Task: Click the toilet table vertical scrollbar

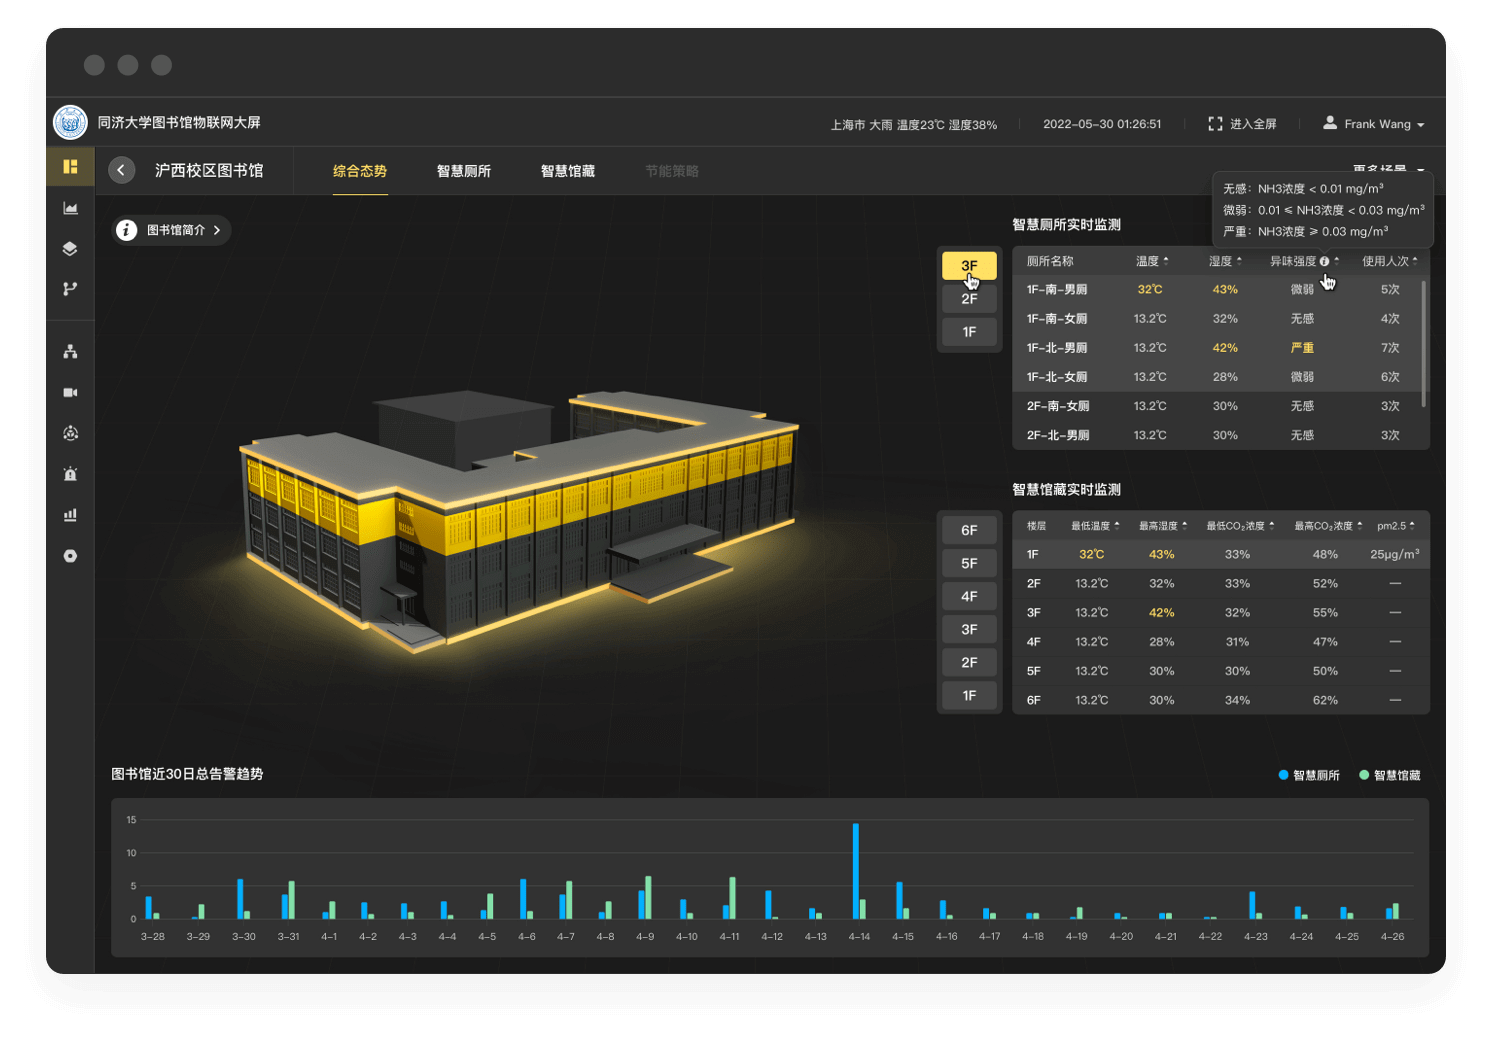Action: 1423,343
